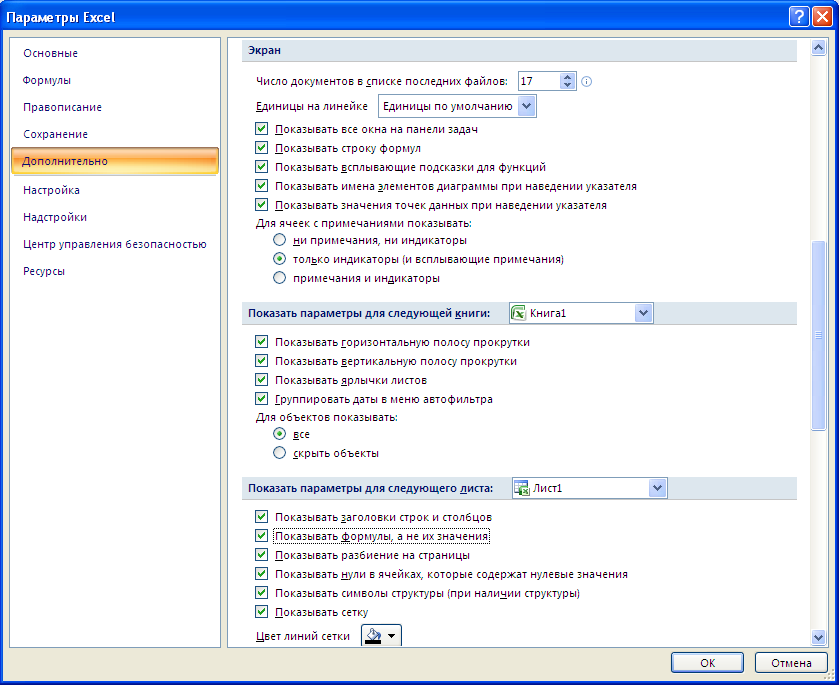Select все radio for objects

(279, 434)
